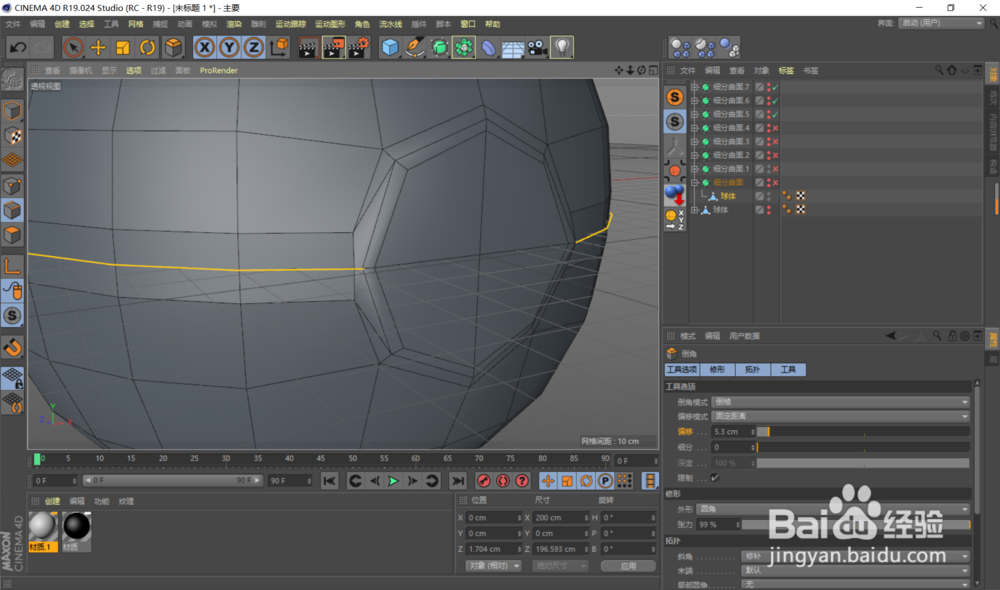The width and height of the screenshot is (1000, 590).
Task: Switch to Texture mode icon
Action: click(12, 135)
